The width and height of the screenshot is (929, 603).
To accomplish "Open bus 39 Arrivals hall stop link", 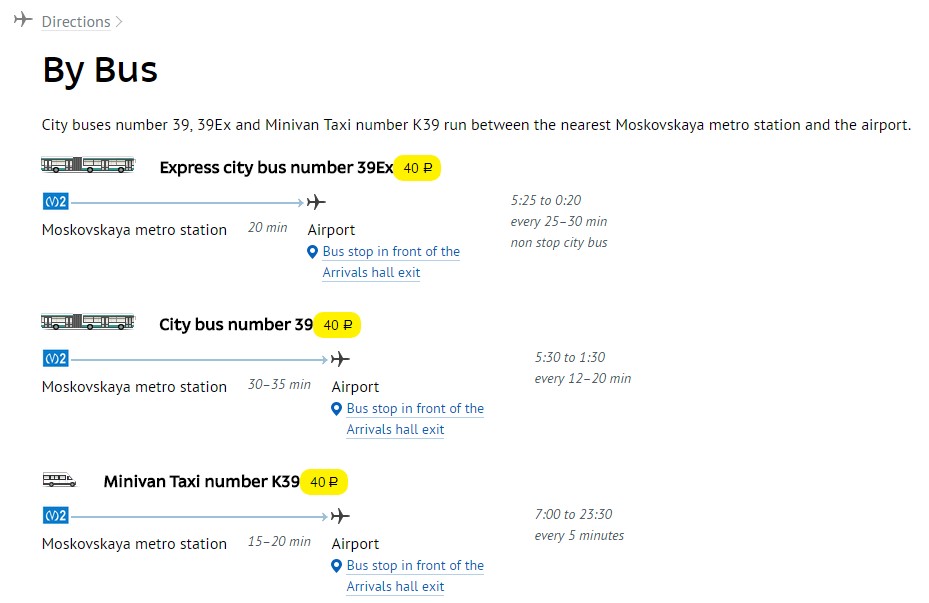I will point(415,419).
